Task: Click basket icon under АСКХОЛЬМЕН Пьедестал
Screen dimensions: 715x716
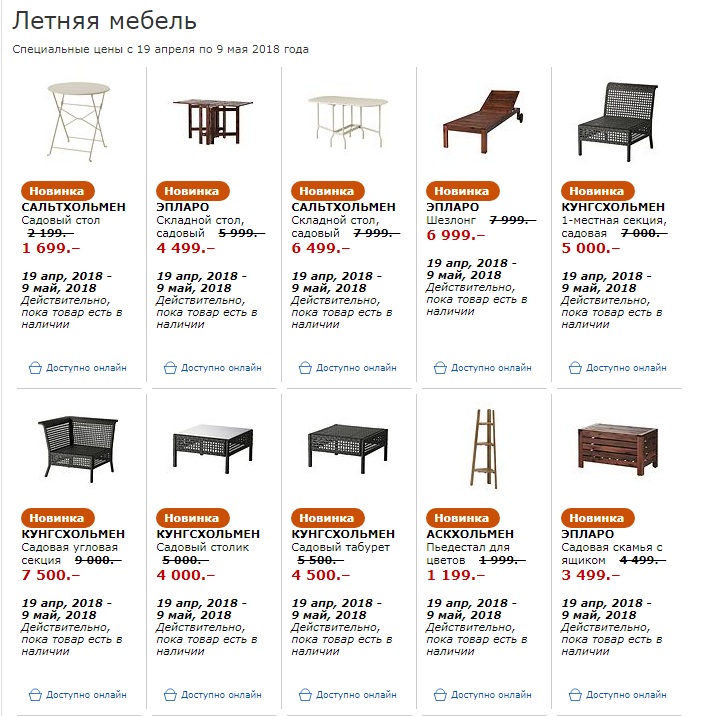Action: point(440,694)
